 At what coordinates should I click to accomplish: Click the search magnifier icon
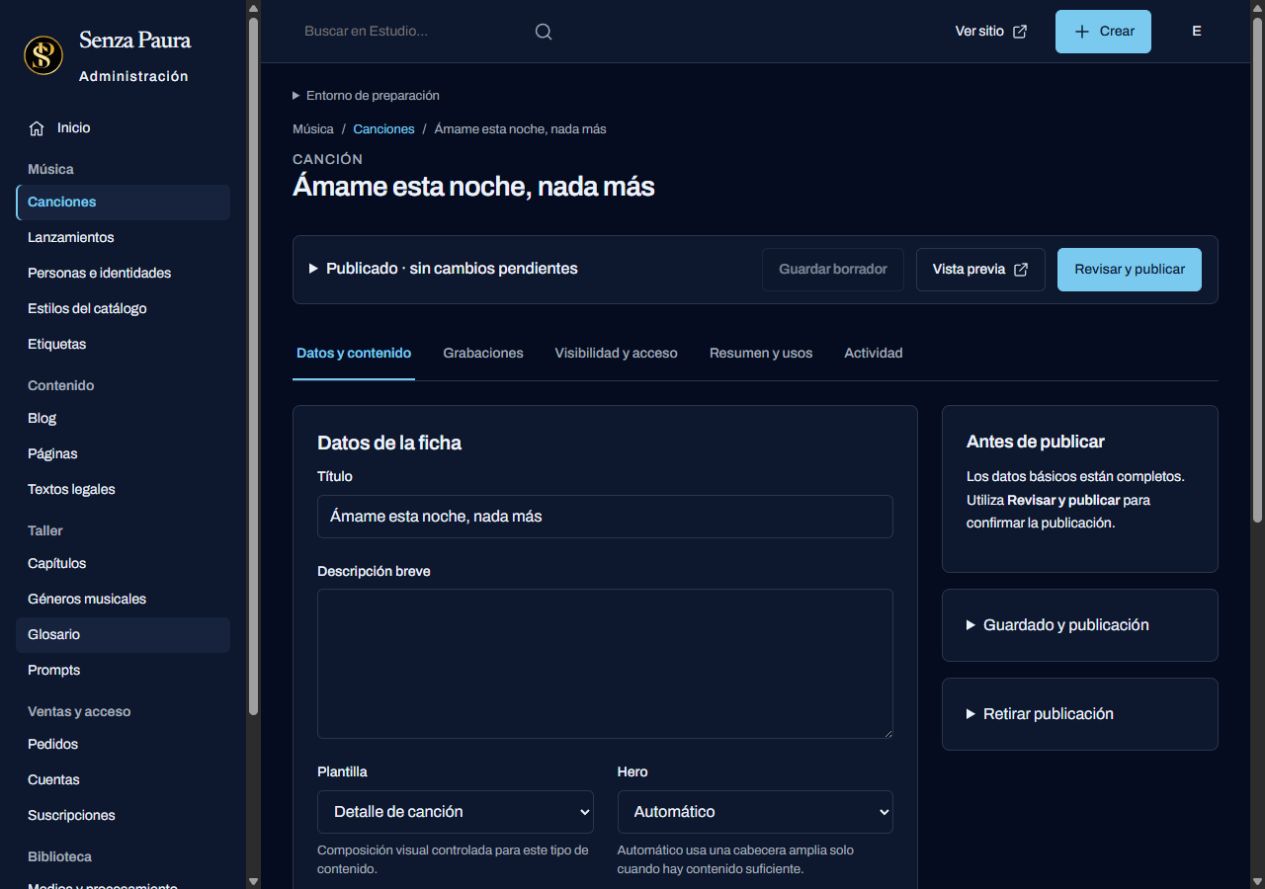[543, 31]
